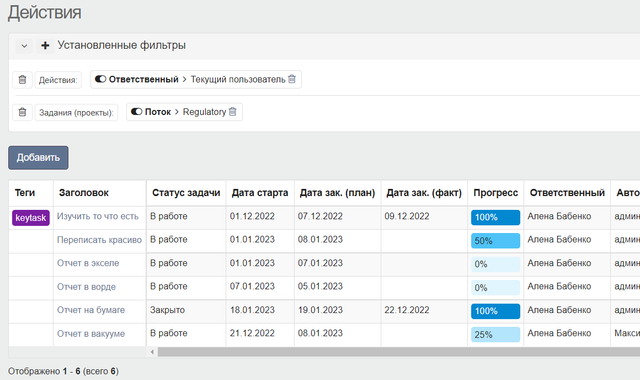Open the task Отчет в вакууме
640x380 pixels.
(91, 333)
